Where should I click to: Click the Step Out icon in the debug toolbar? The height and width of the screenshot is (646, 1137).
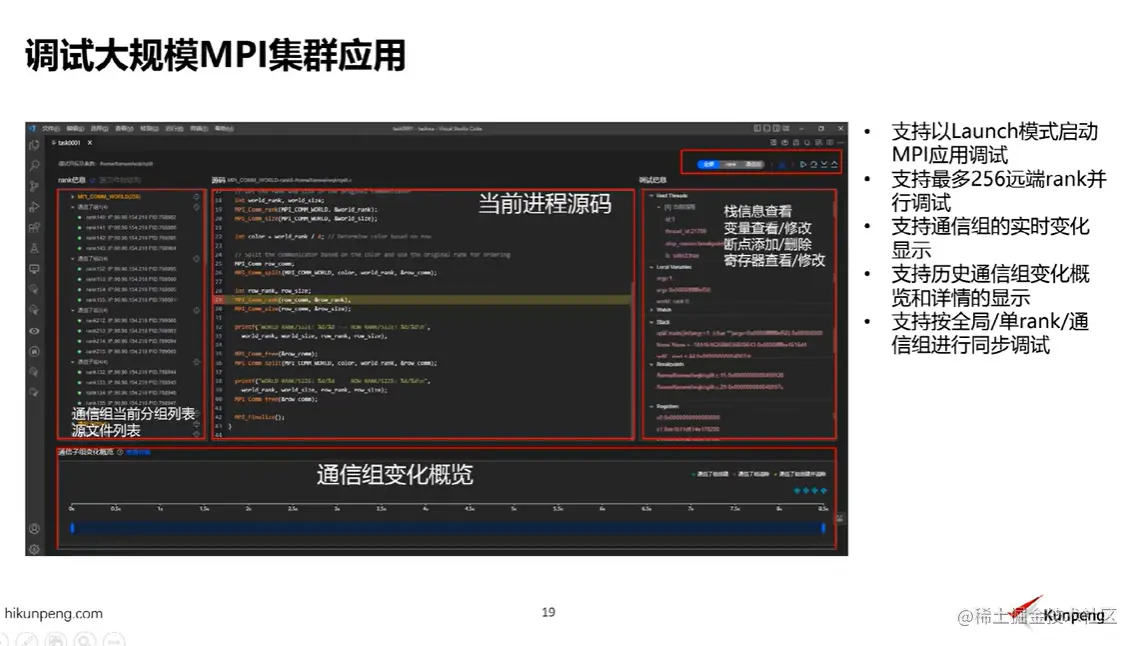835,164
